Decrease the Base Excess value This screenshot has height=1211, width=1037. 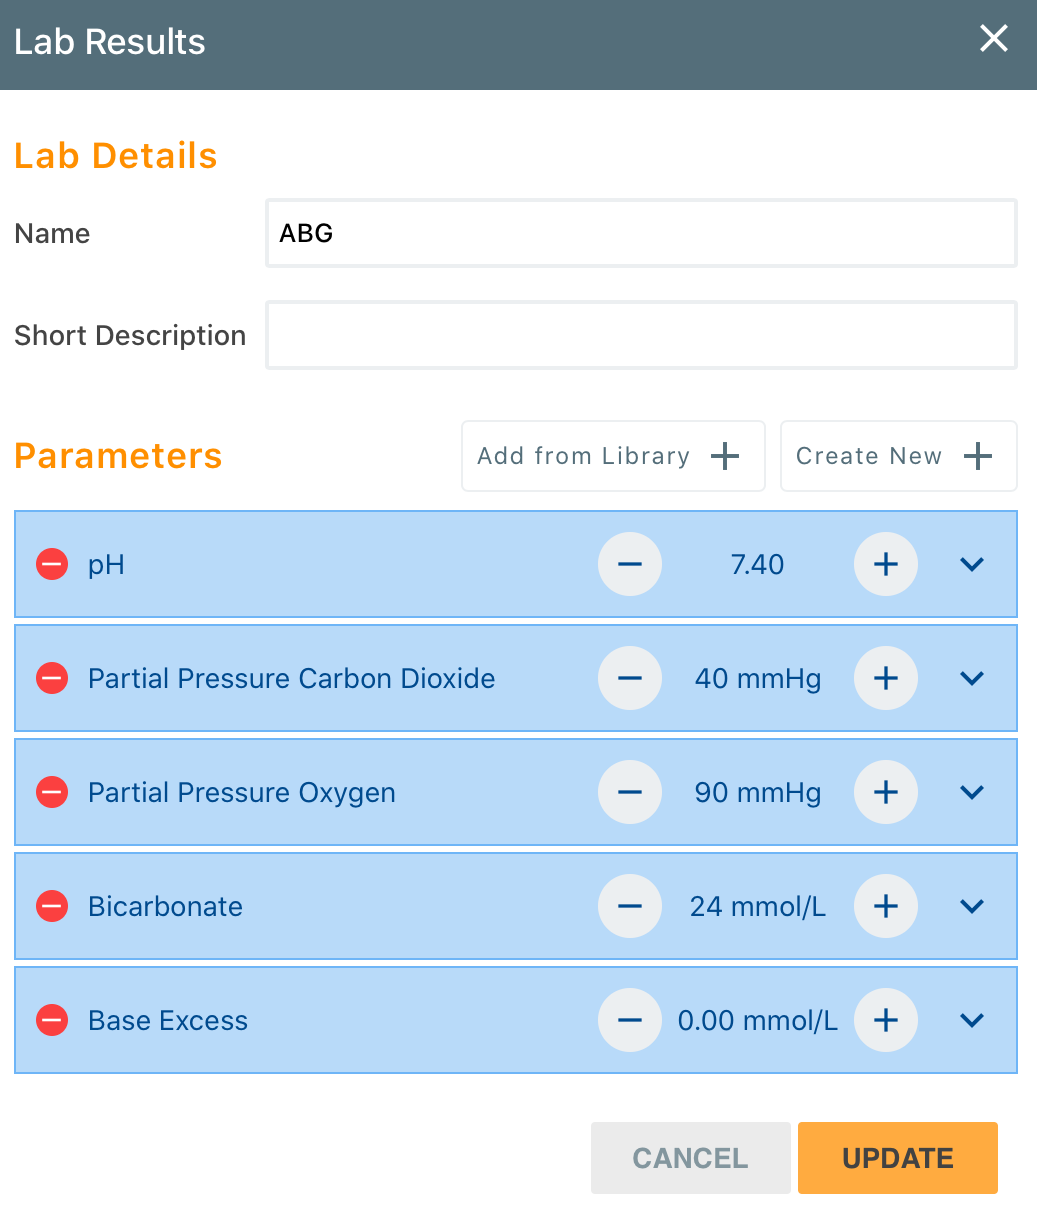point(629,1020)
